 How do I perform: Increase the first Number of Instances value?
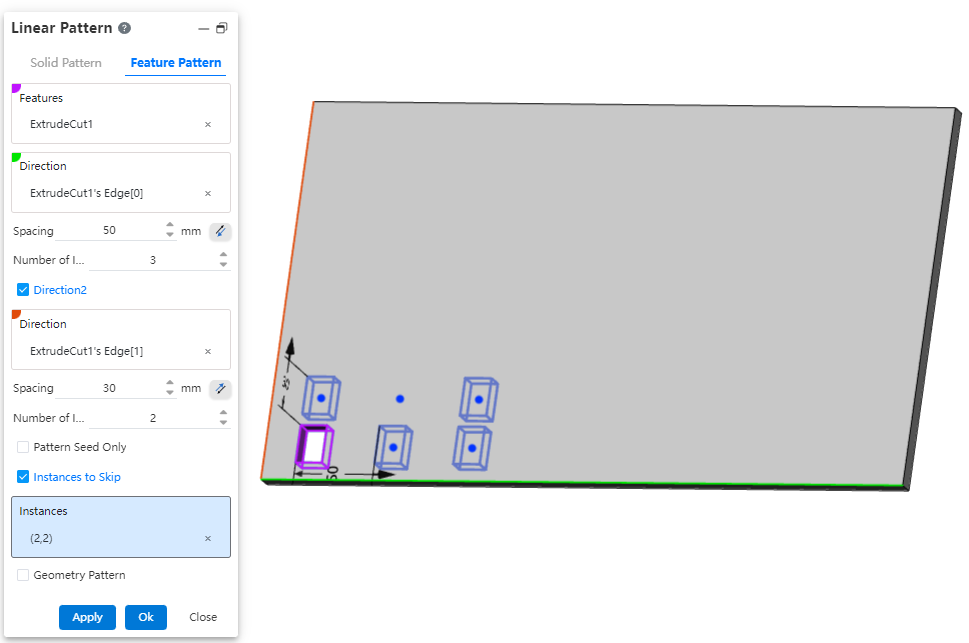pyautogui.click(x=223, y=255)
